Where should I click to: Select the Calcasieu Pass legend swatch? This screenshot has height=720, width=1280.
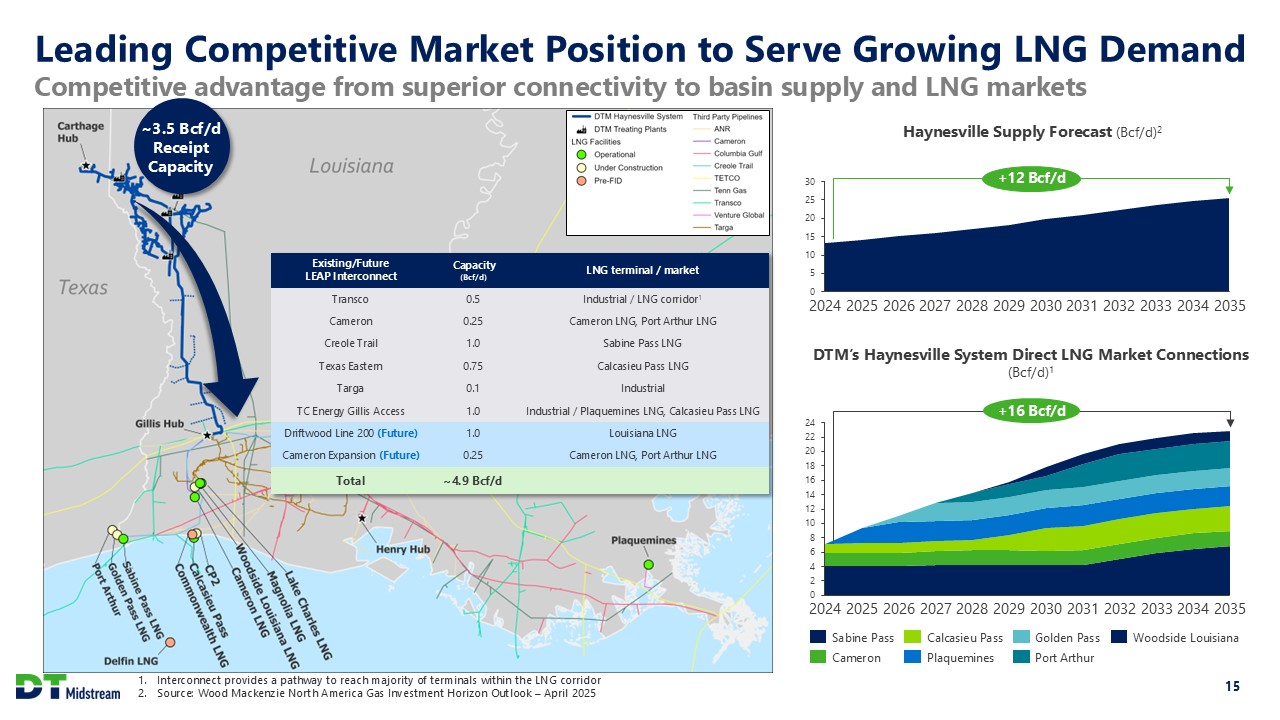click(x=913, y=637)
